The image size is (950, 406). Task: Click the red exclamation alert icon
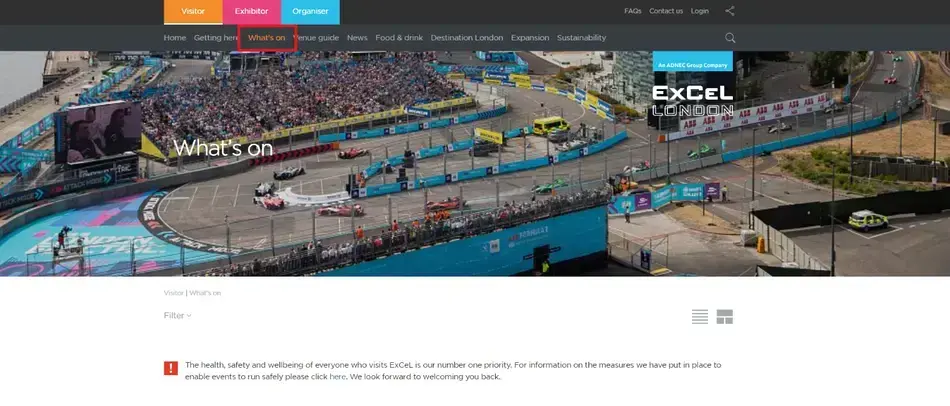[171, 368]
